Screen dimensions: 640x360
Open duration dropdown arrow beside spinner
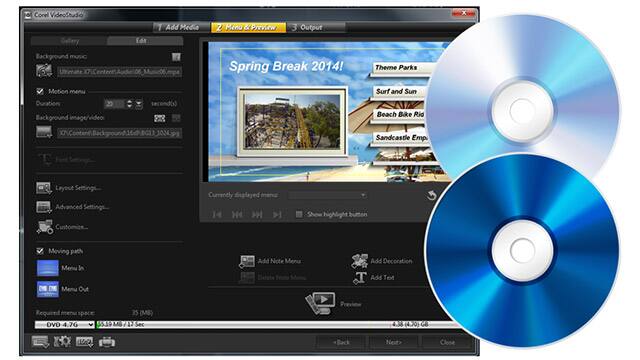pos(139,104)
